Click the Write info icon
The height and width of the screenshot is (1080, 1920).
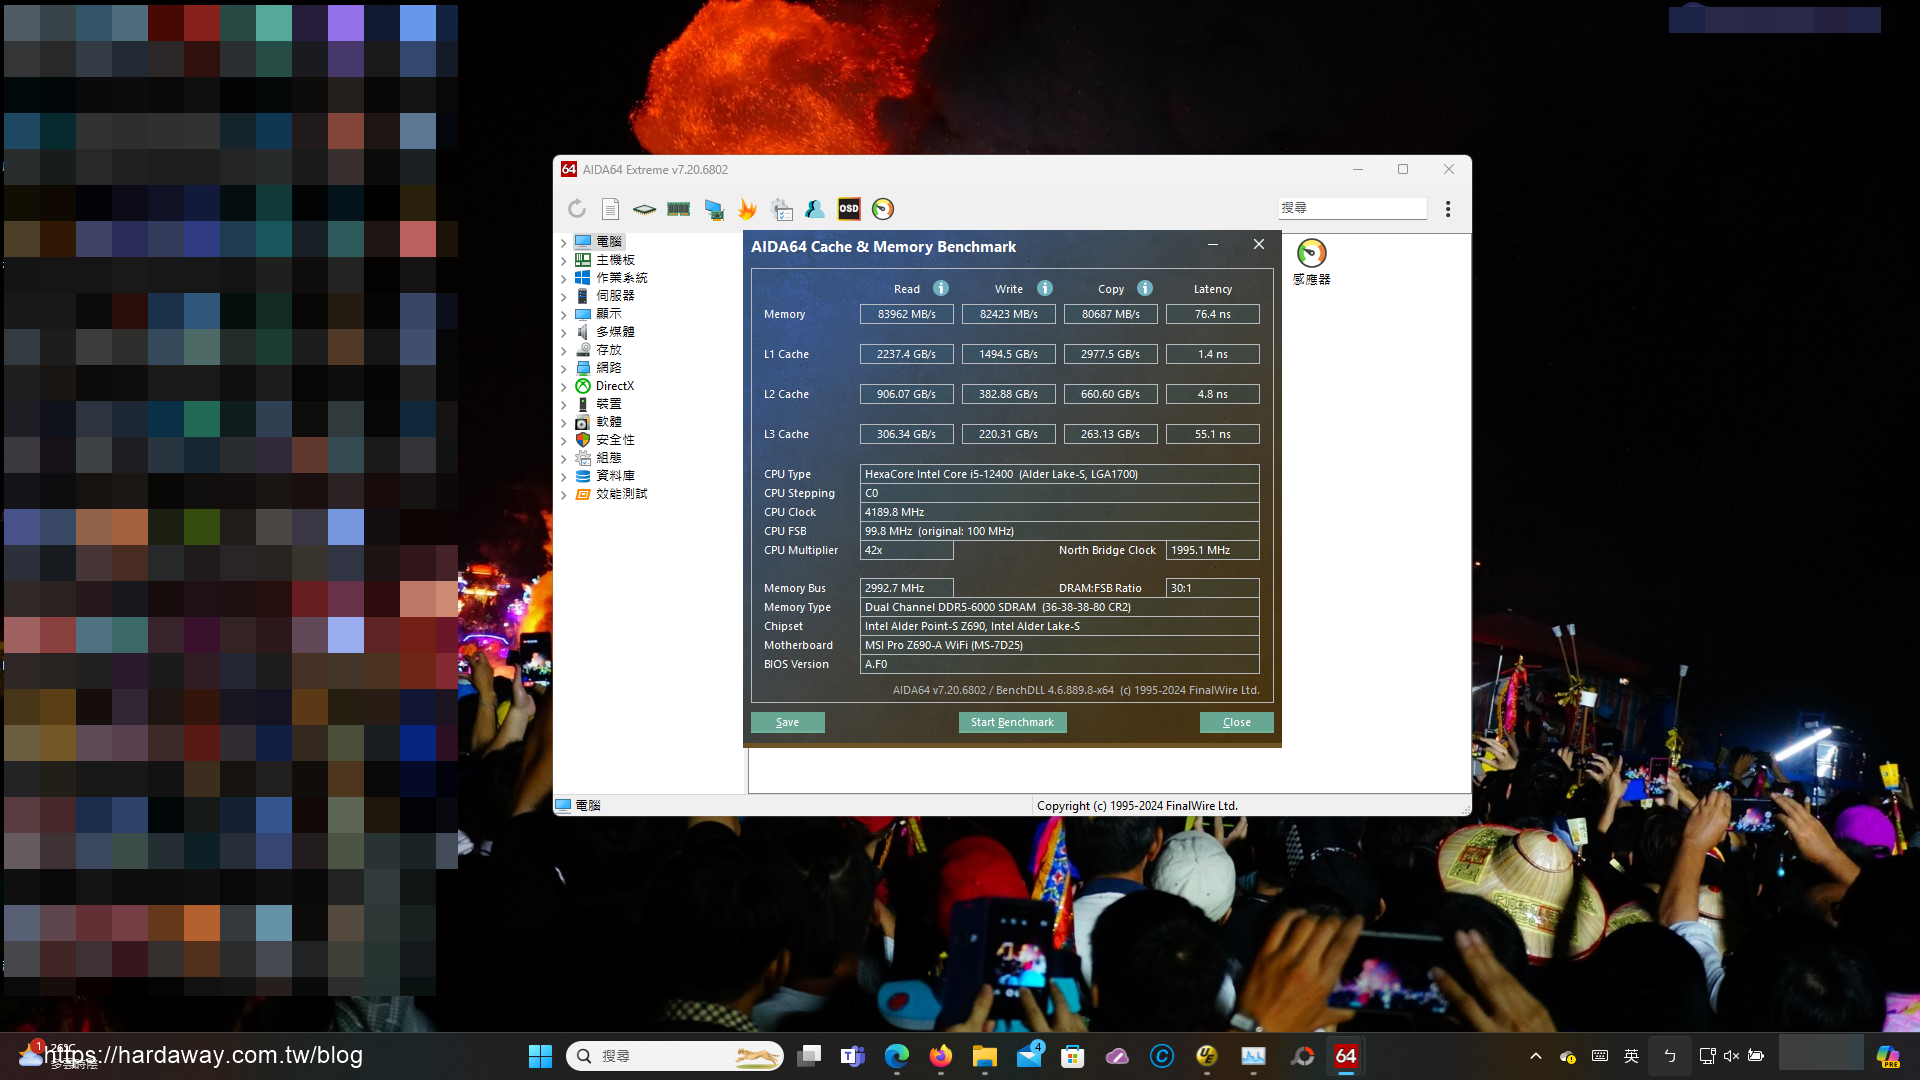coord(1045,288)
